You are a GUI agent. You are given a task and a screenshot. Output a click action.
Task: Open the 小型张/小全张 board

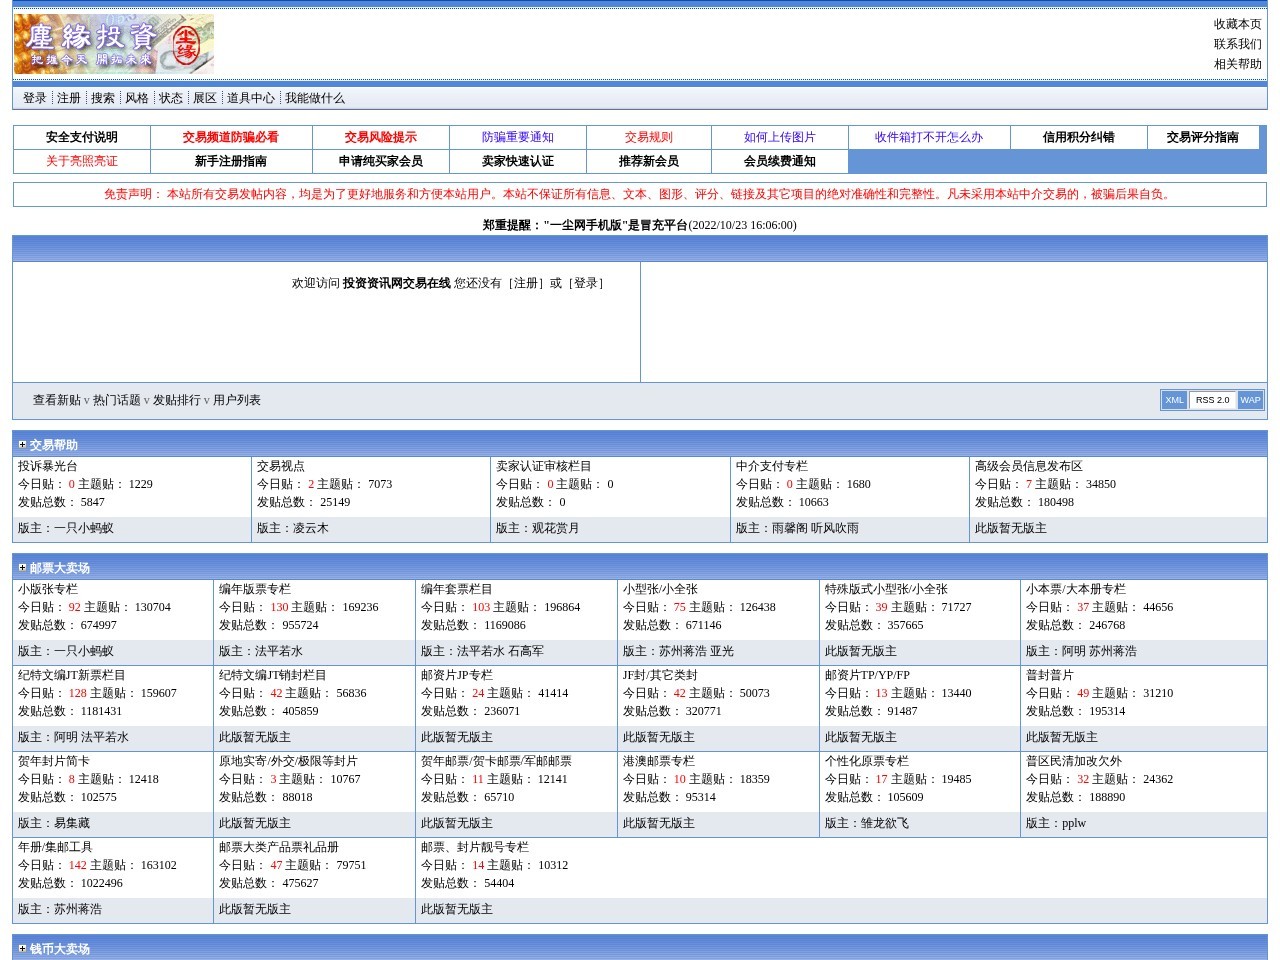(x=661, y=589)
